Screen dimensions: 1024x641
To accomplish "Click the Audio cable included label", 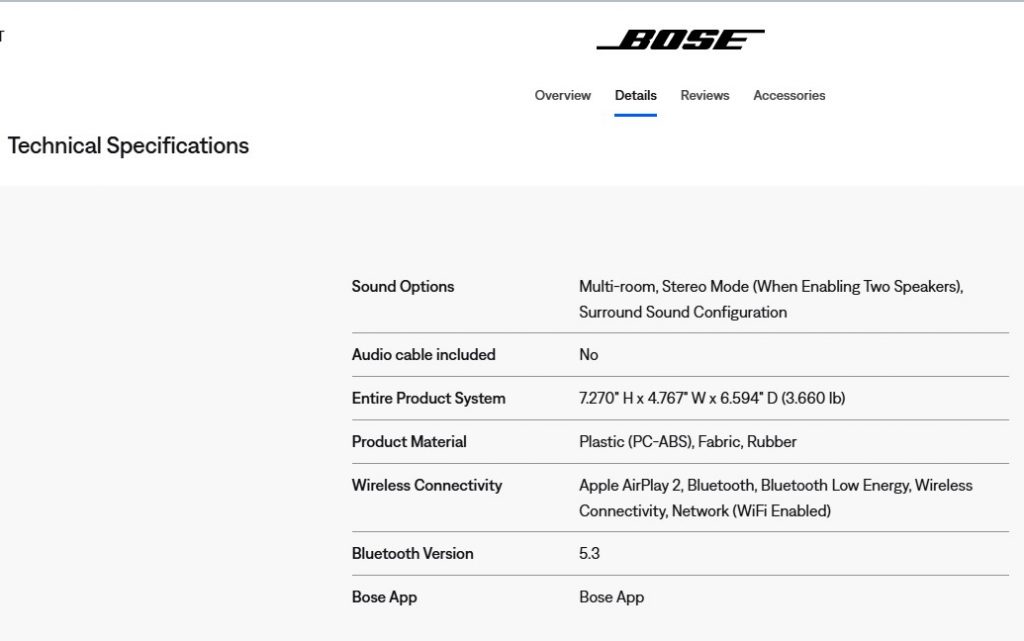I will click(x=423, y=354).
